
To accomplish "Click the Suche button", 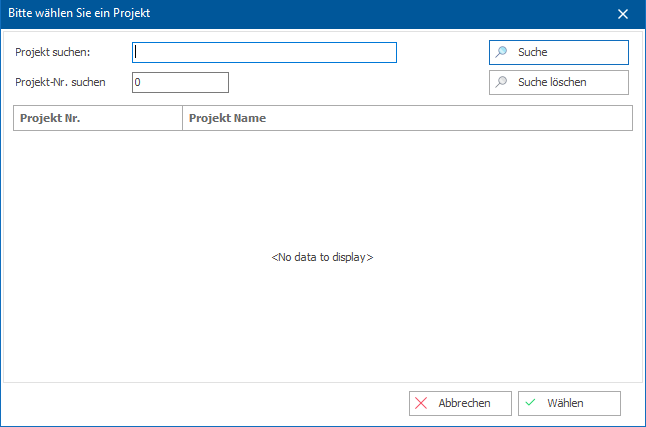I will (x=559, y=52).
